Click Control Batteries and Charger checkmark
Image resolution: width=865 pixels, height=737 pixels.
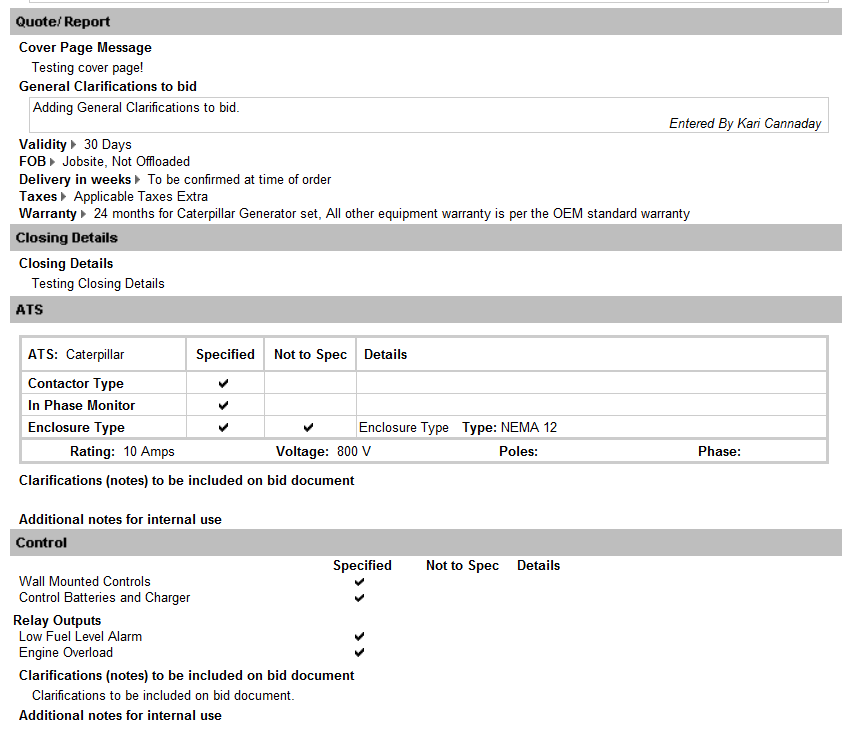click(360, 598)
